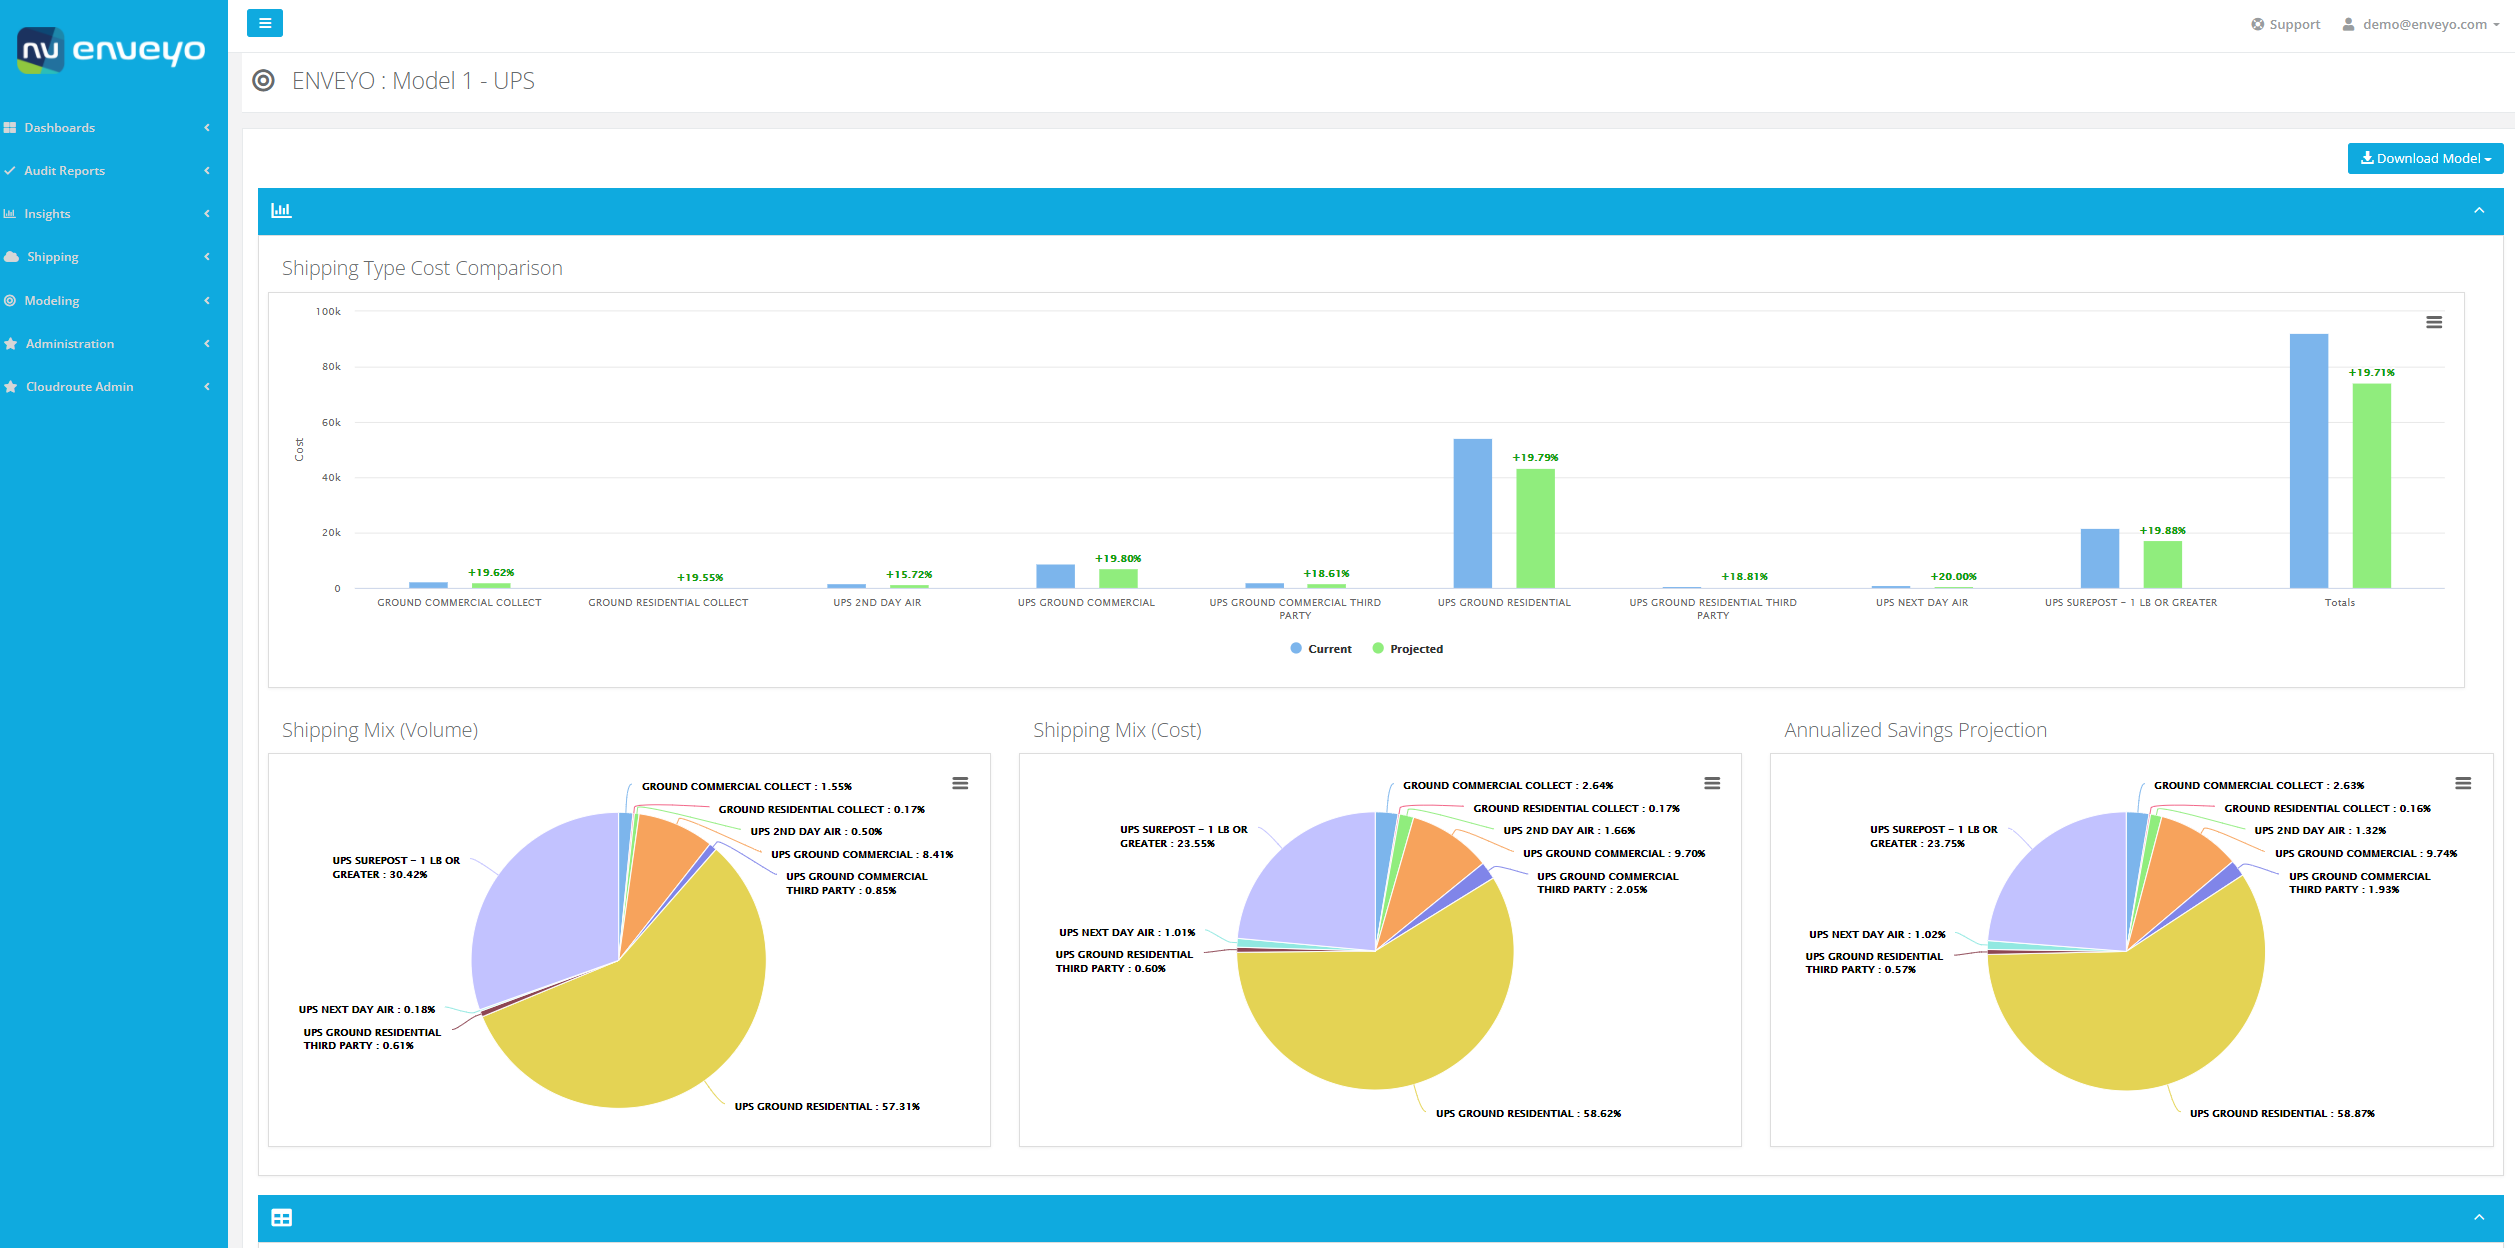This screenshot has height=1248, width=2515.
Task: Click the '+19.79%' bar label
Action: tap(1535, 458)
